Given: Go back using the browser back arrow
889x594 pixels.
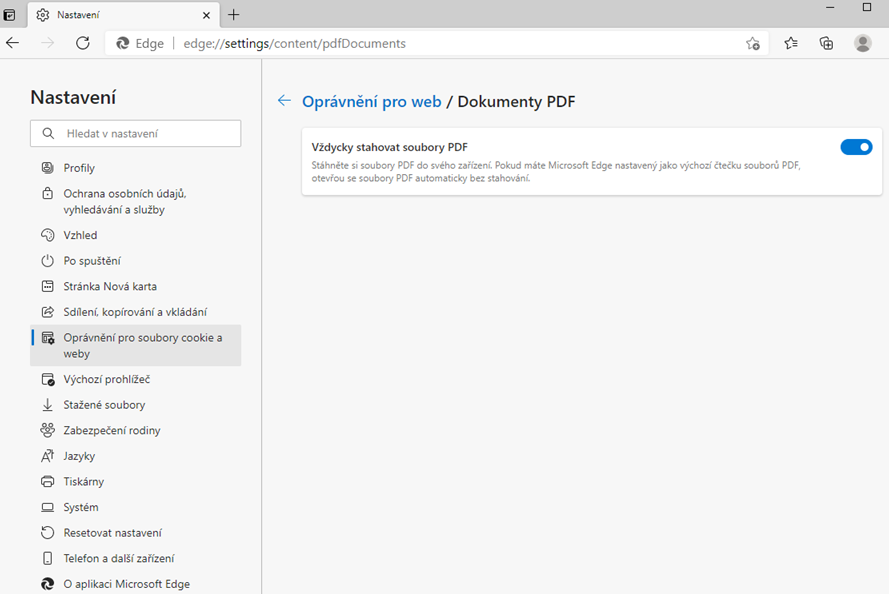Looking at the screenshot, I should pyautogui.click(x=12, y=43).
